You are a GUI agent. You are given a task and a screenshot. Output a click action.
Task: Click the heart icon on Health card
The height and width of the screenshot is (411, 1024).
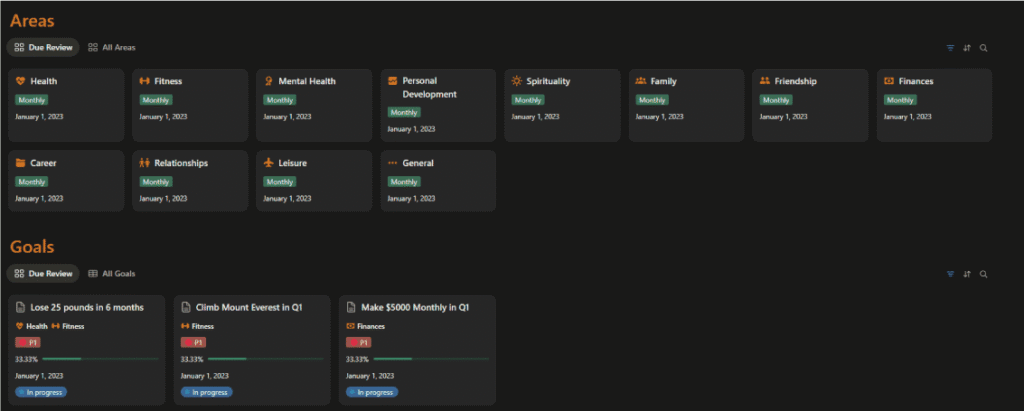20,81
